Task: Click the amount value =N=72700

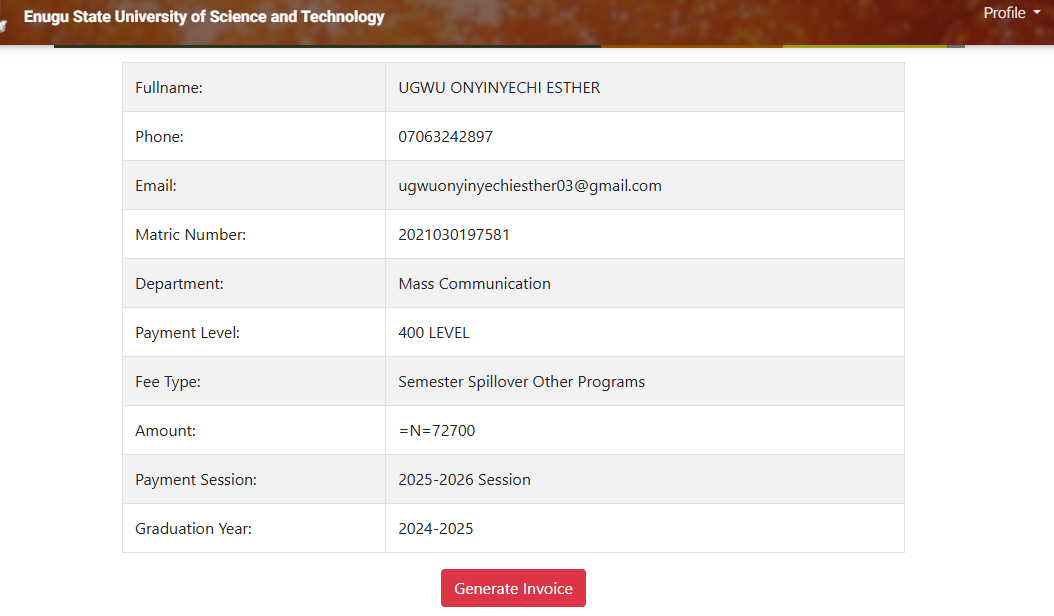Action: tap(436, 430)
